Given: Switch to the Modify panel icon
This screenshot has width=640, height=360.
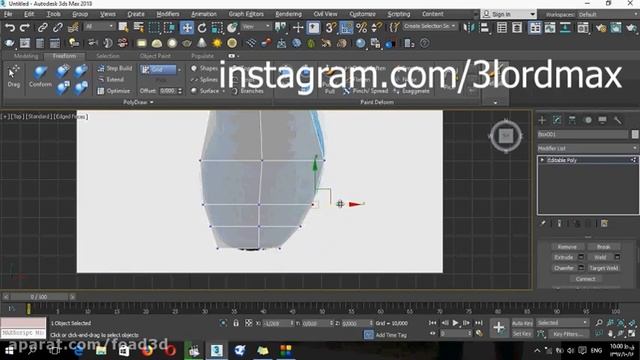Looking at the screenshot, I should coord(557,120).
